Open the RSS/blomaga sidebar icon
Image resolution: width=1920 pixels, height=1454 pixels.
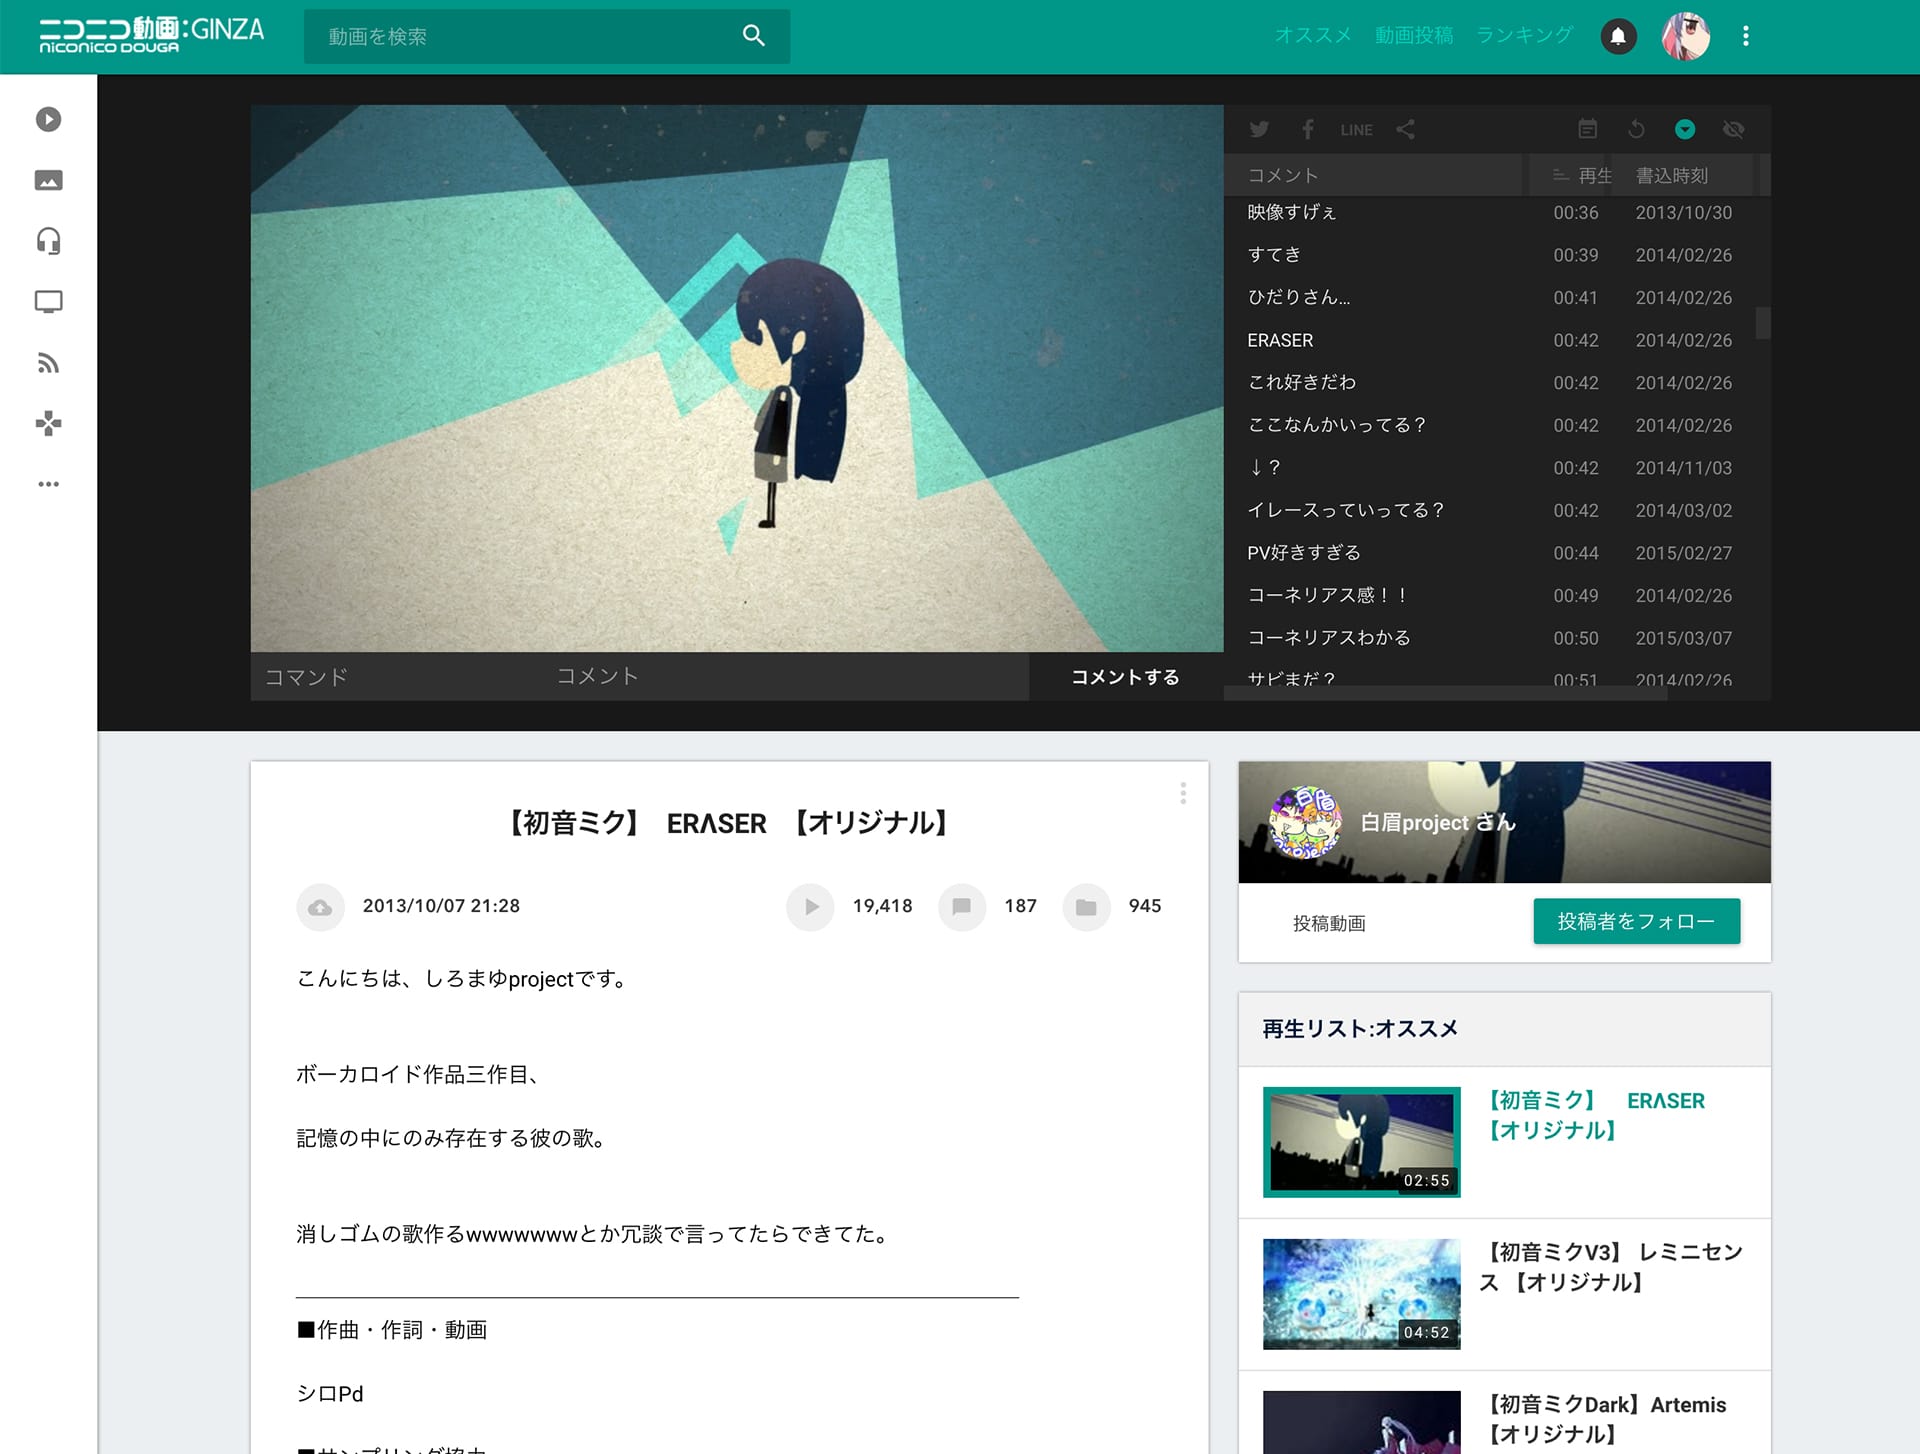click(x=48, y=363)
